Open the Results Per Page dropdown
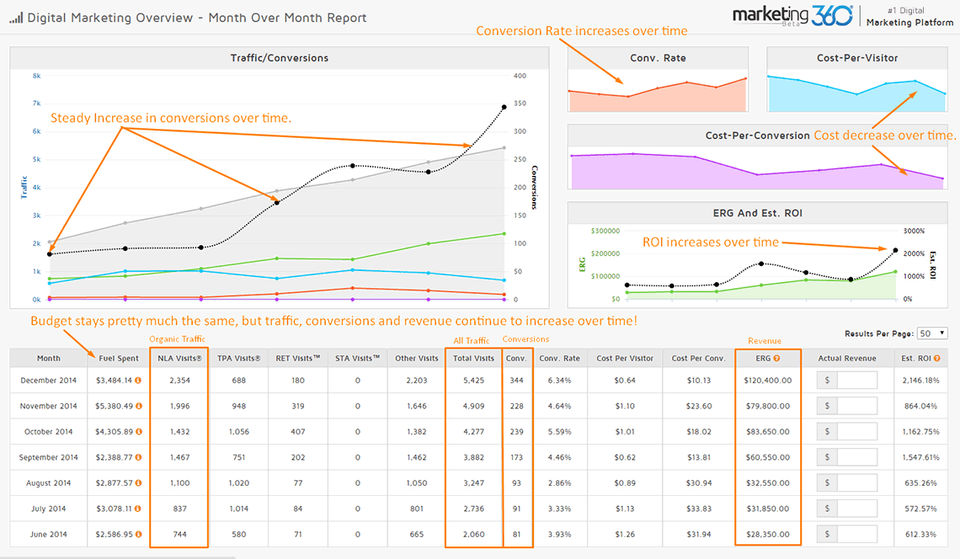 932,334
